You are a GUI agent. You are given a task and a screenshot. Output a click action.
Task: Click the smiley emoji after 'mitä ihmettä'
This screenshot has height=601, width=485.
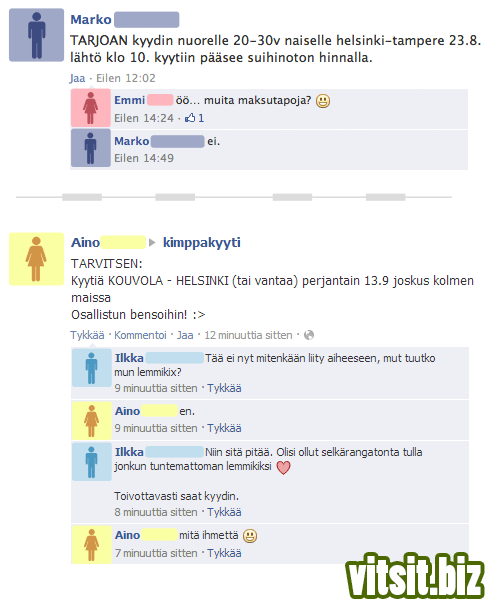(250, 536)
